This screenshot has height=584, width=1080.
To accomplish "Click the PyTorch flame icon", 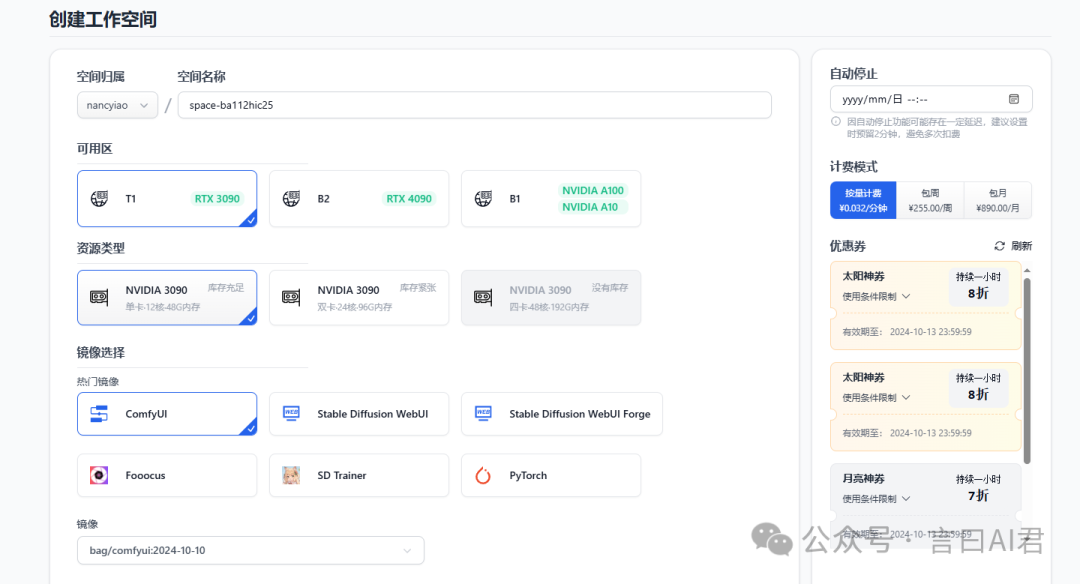I will pos(484,475).
